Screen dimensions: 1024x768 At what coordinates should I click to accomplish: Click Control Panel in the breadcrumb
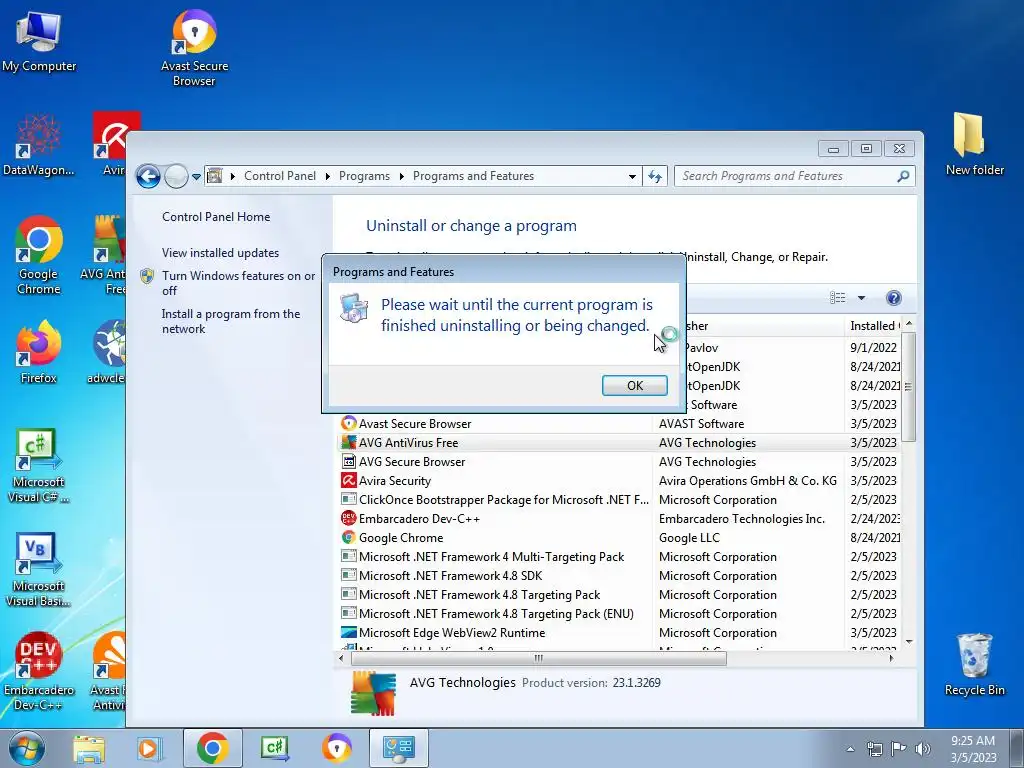(x=280, y=176)
